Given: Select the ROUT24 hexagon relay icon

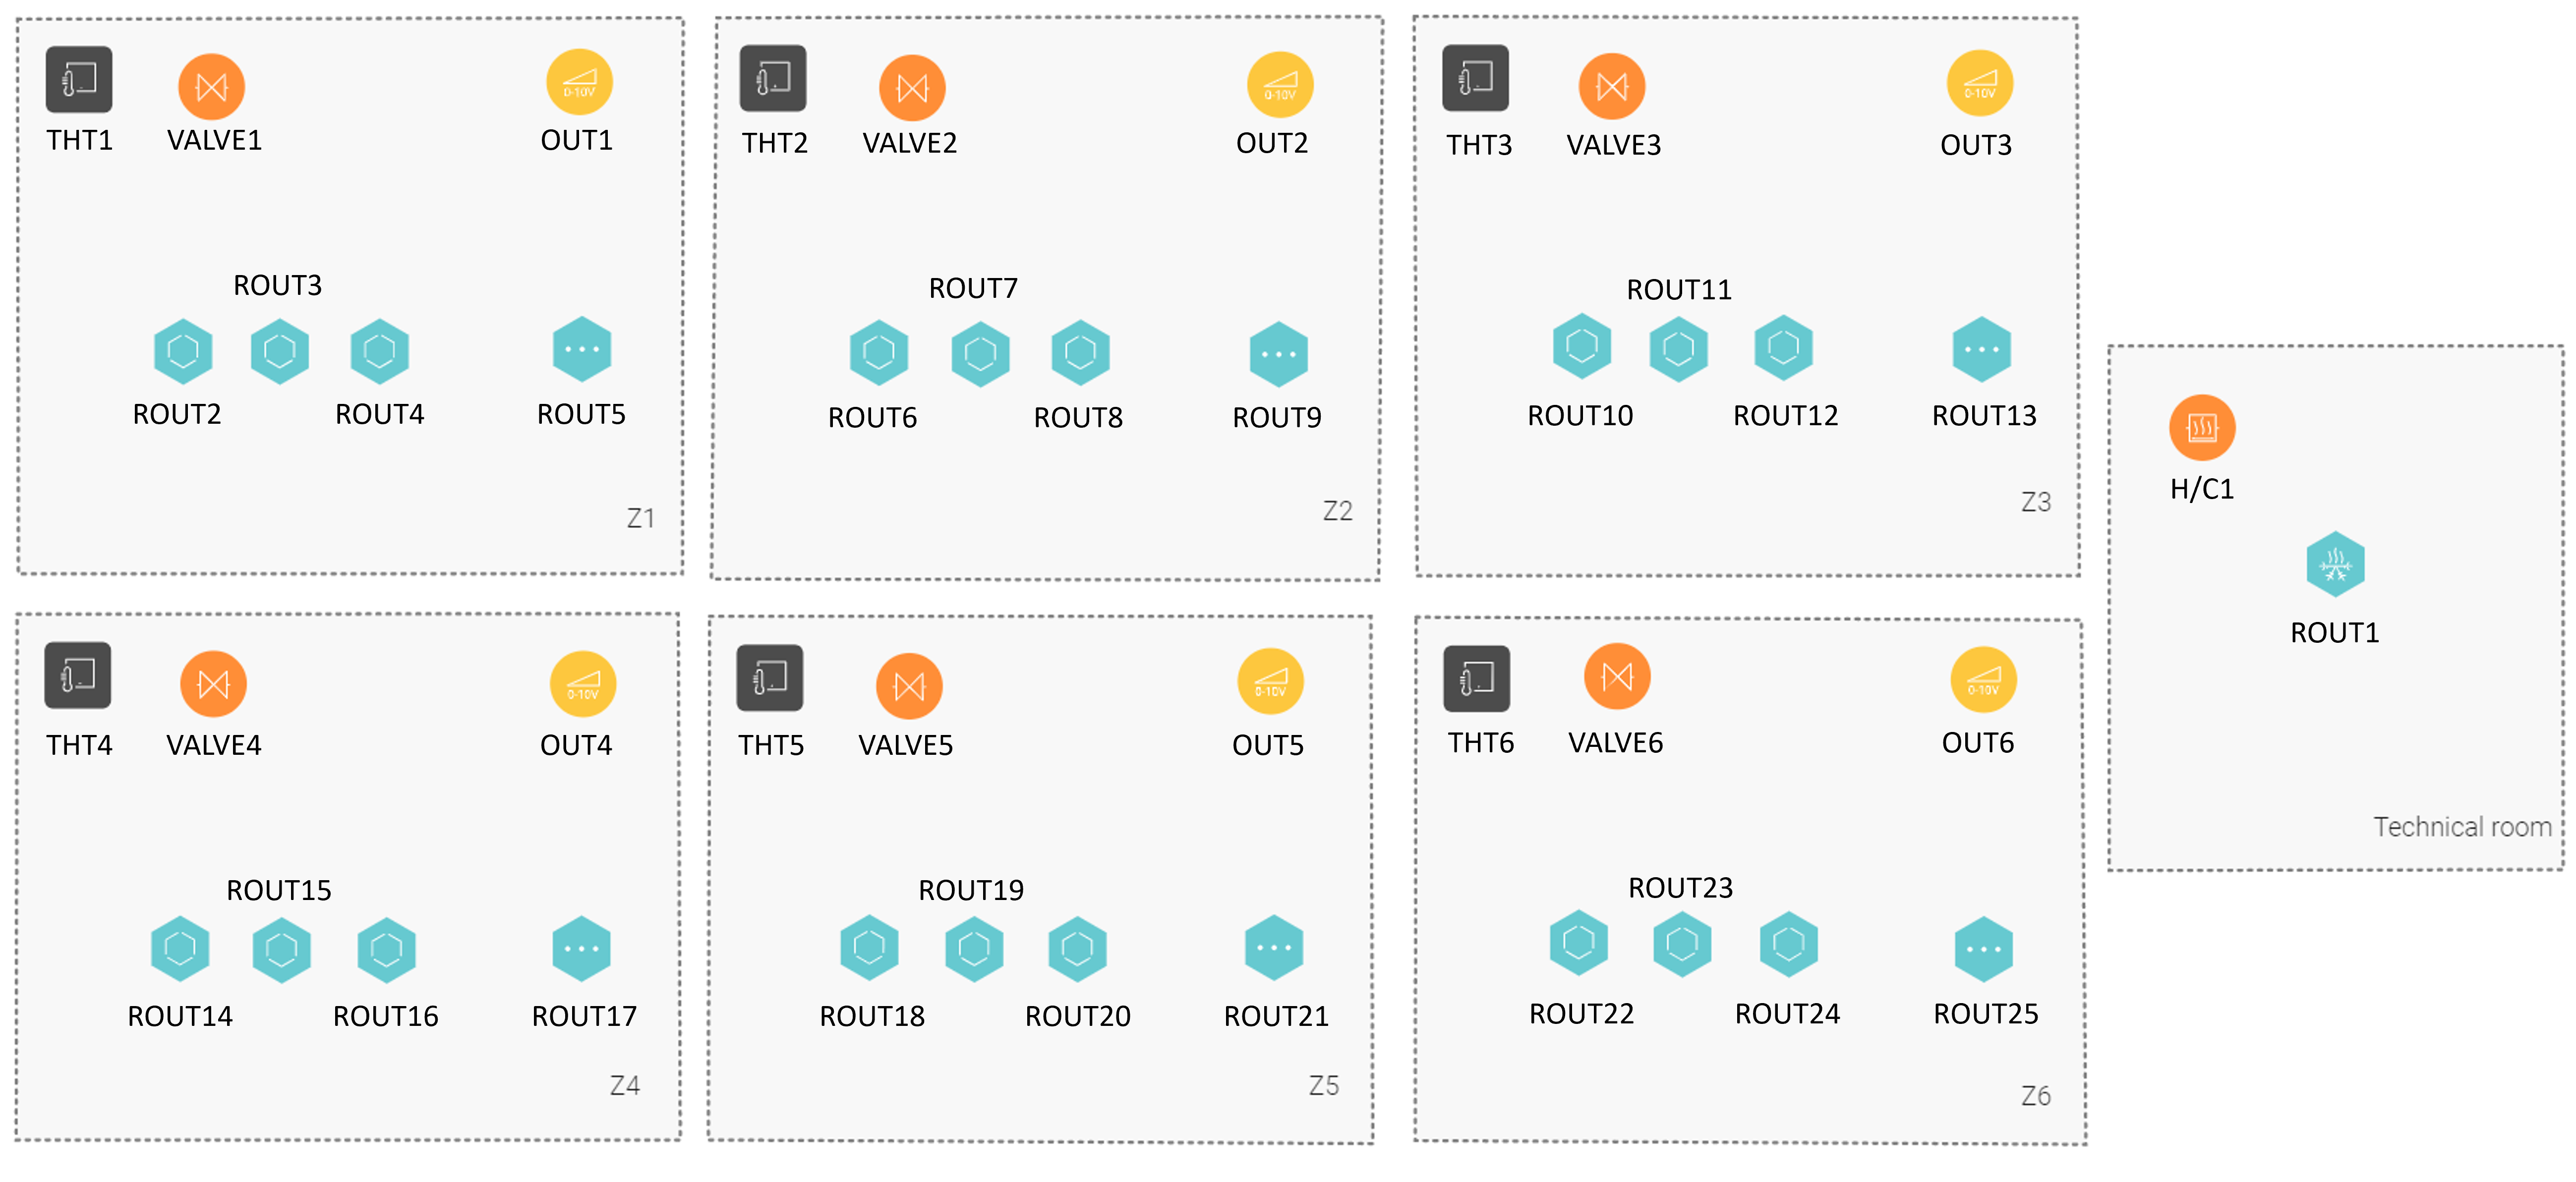Looking at the screenshot, I should (x=1788, y=944).
